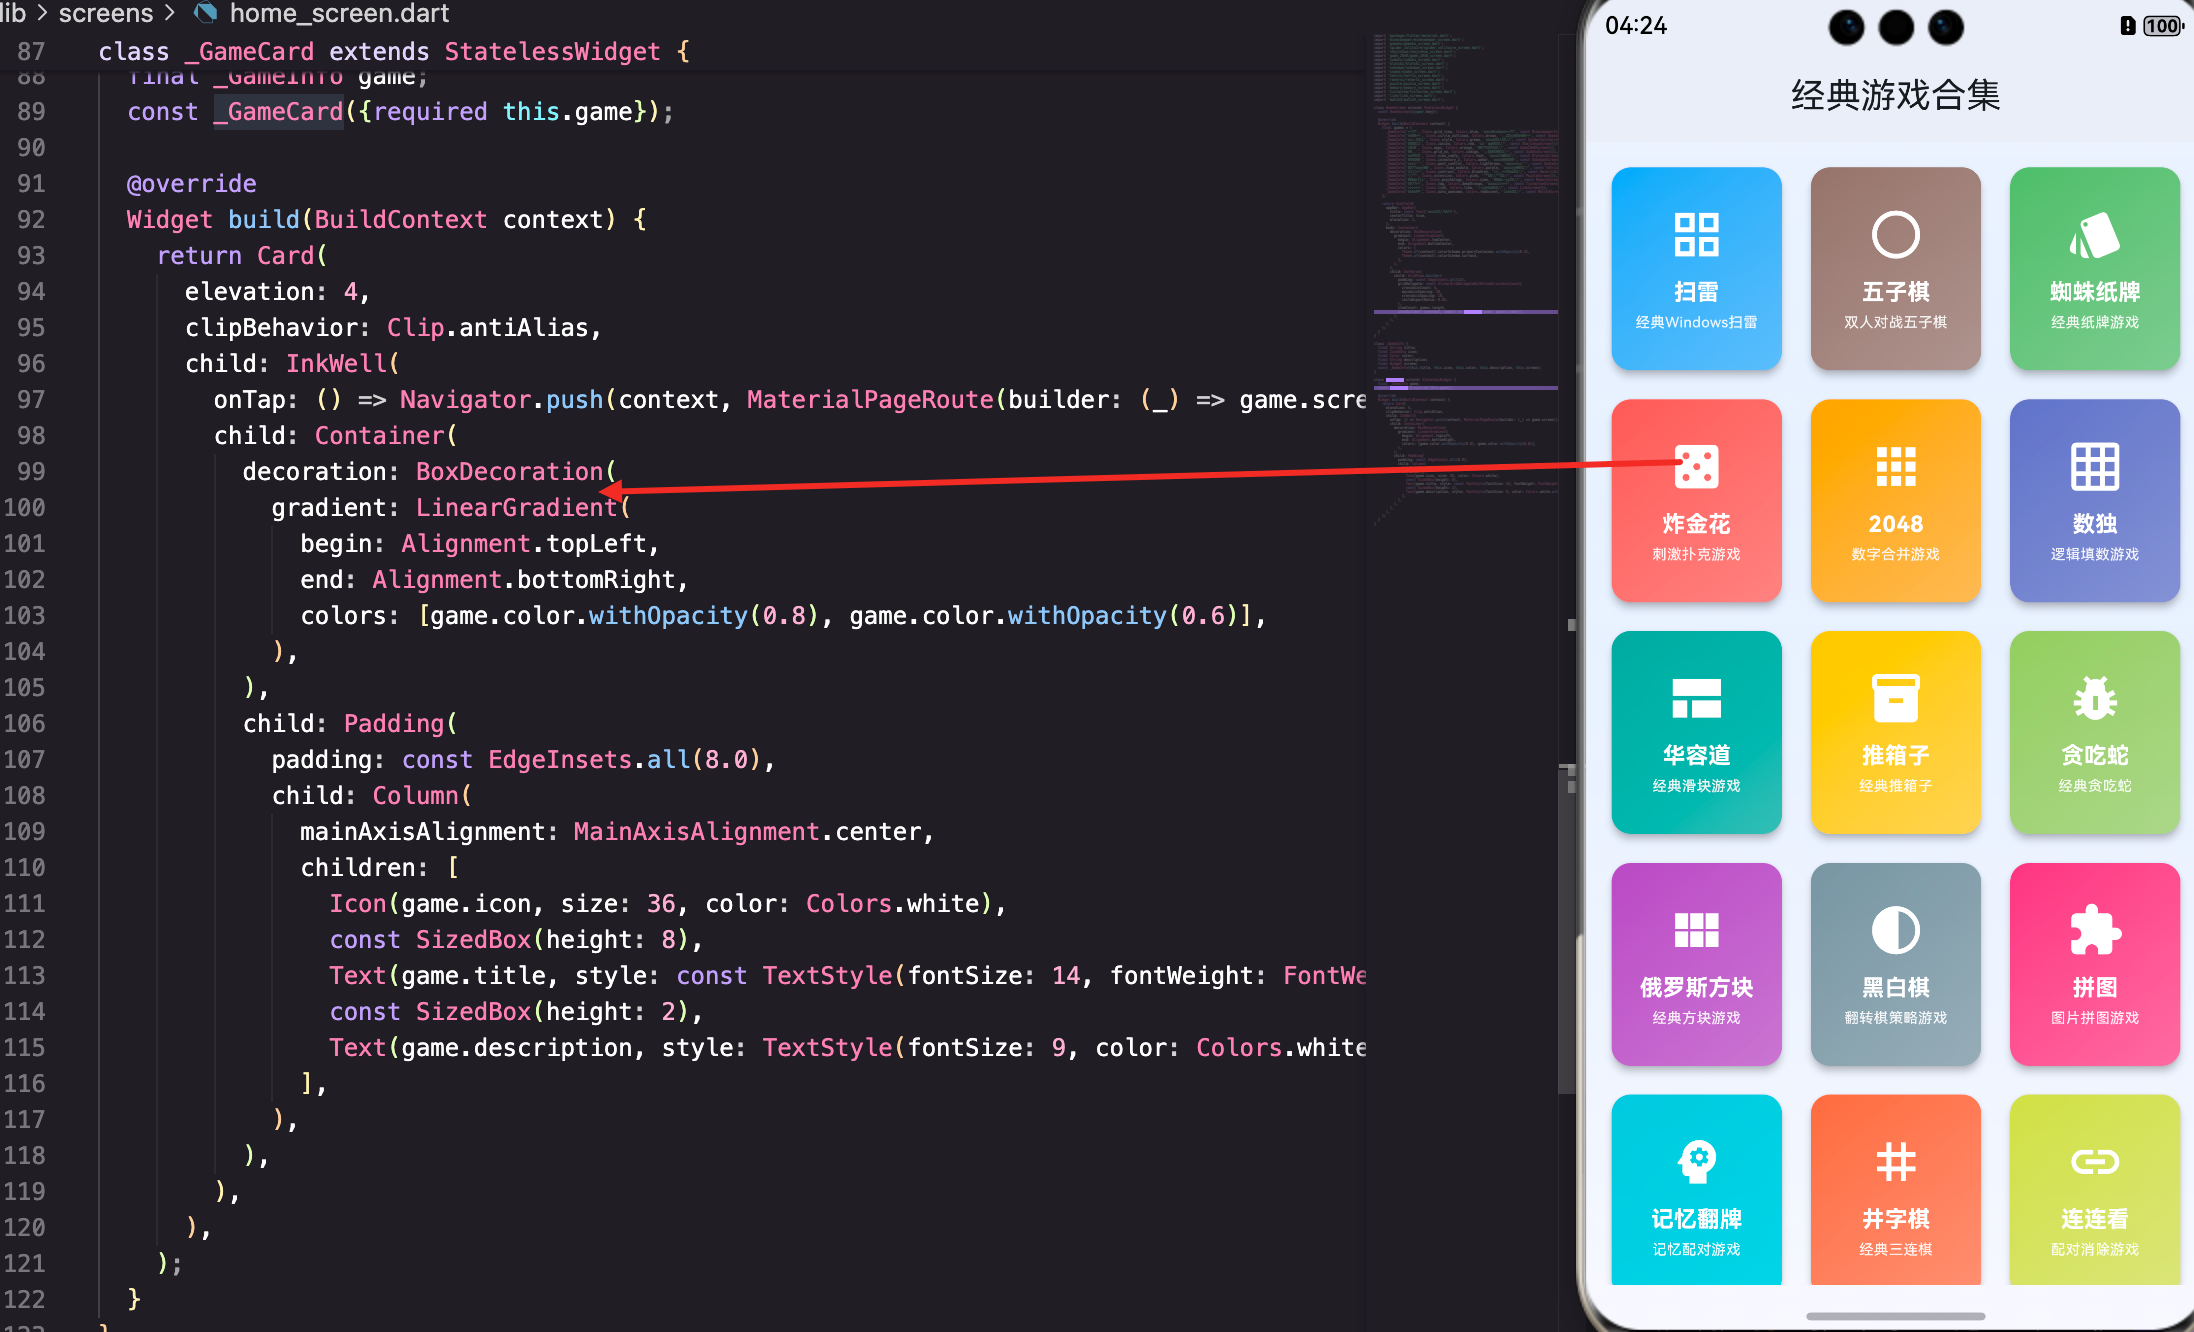Click the 数独 game title
The width and height of the screenshot is (2194, 1332).
click(x=2094, y=523)
